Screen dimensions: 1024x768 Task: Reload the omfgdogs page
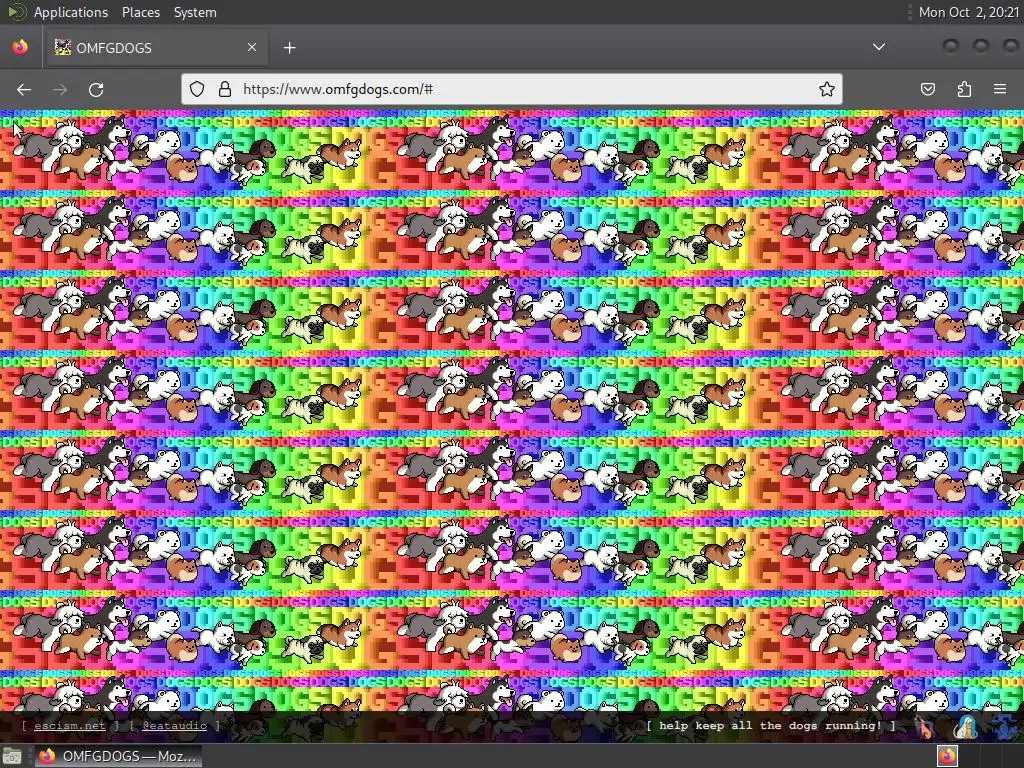coord(96,89)
